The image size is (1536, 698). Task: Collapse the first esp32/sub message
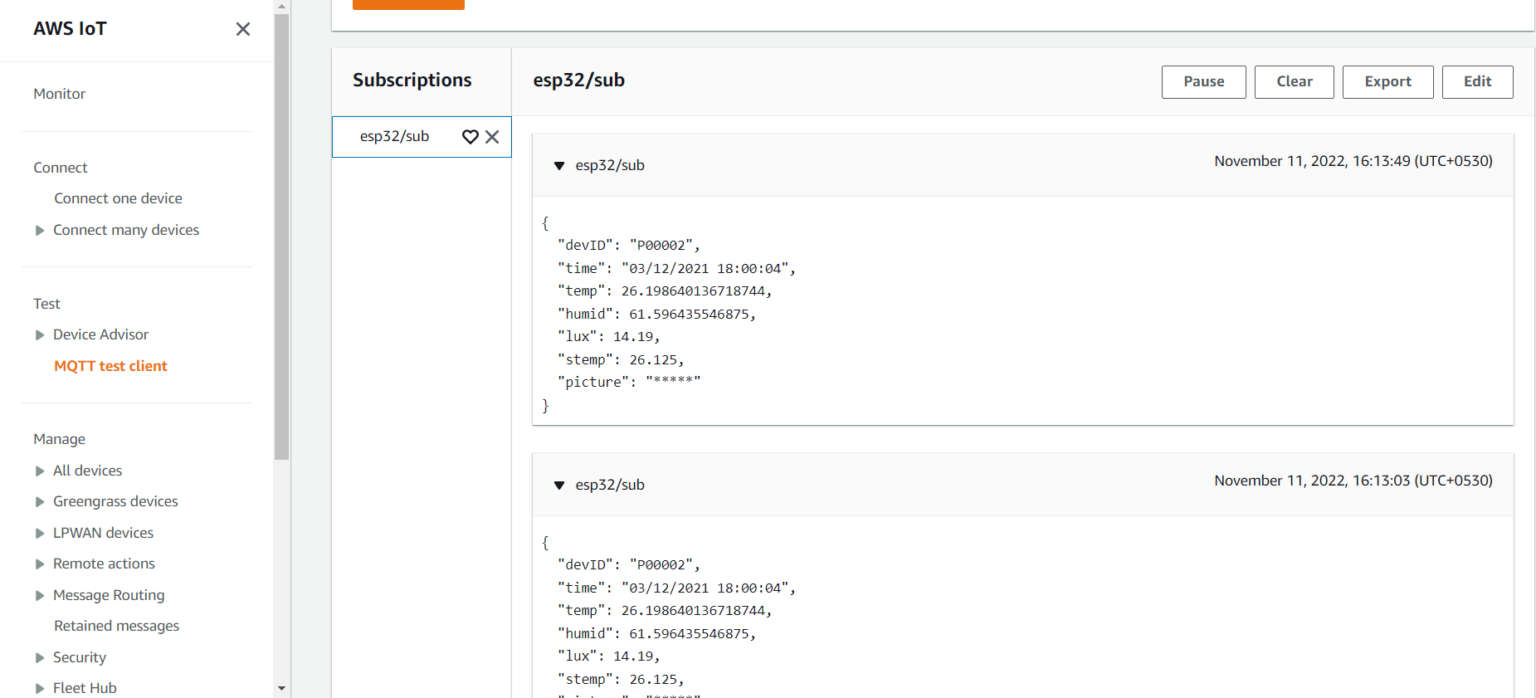pyautogui.click(x=559, y=166)
